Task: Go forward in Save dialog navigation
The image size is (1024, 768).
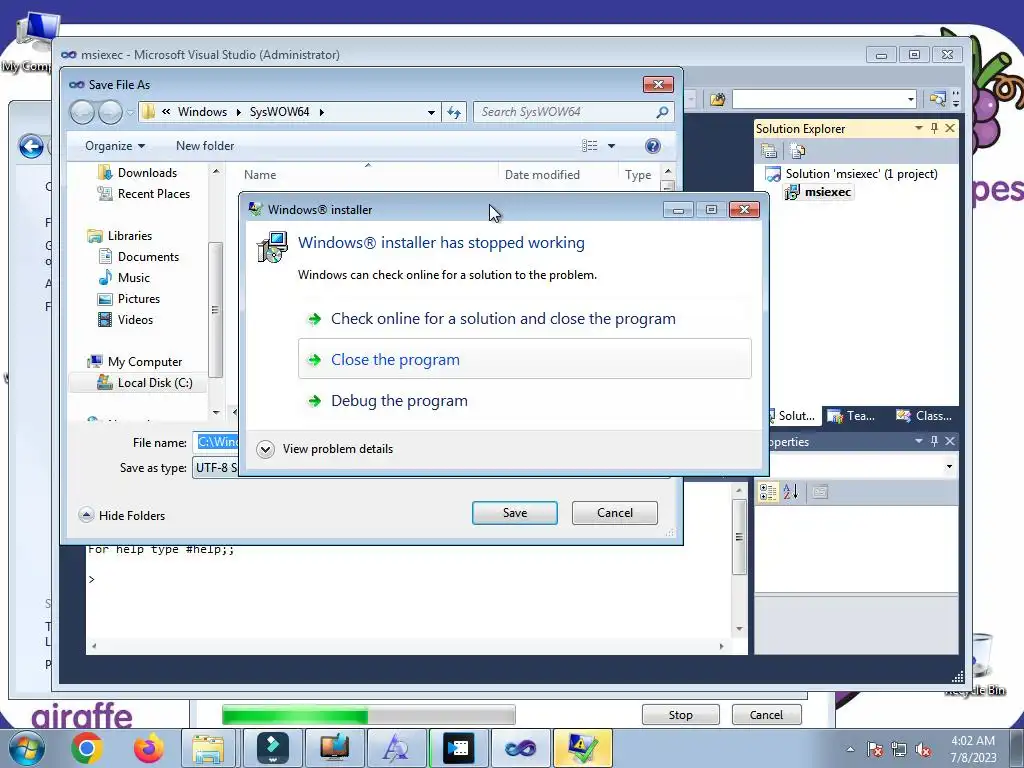Action: tap(110, 112)
